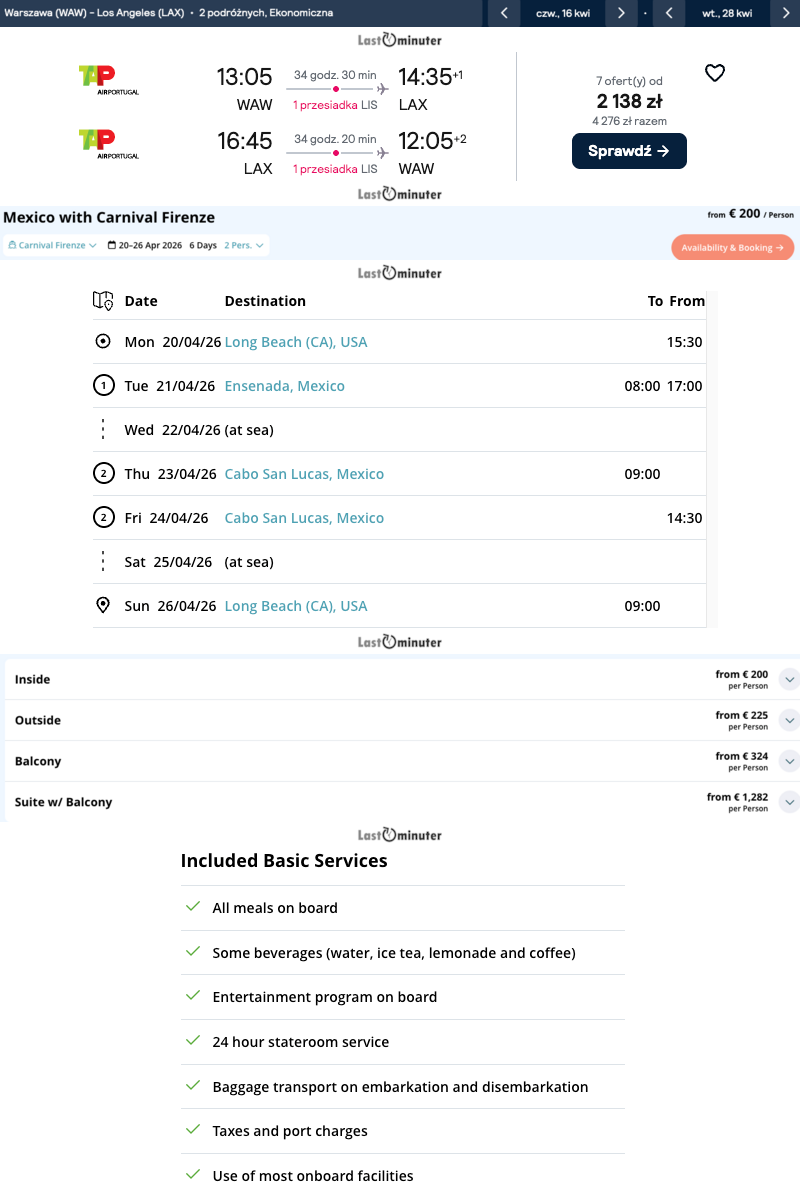Expand the Suite w/ Balcony row
800x1191 pixels.
788,802
